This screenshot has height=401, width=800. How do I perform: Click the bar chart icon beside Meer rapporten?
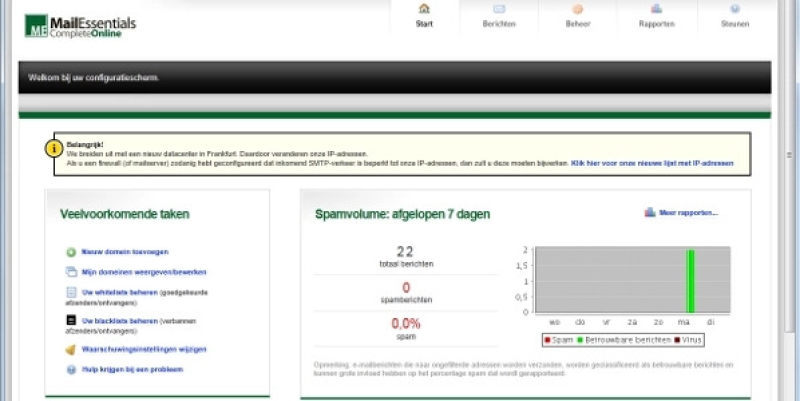click(x=650, y=212)
